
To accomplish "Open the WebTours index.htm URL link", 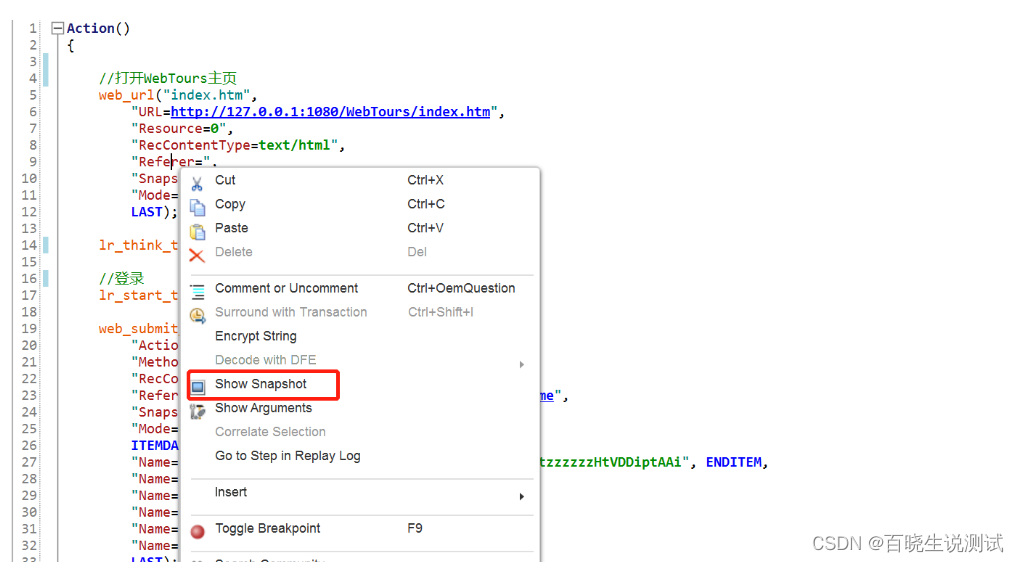I will tap(330, 112).
